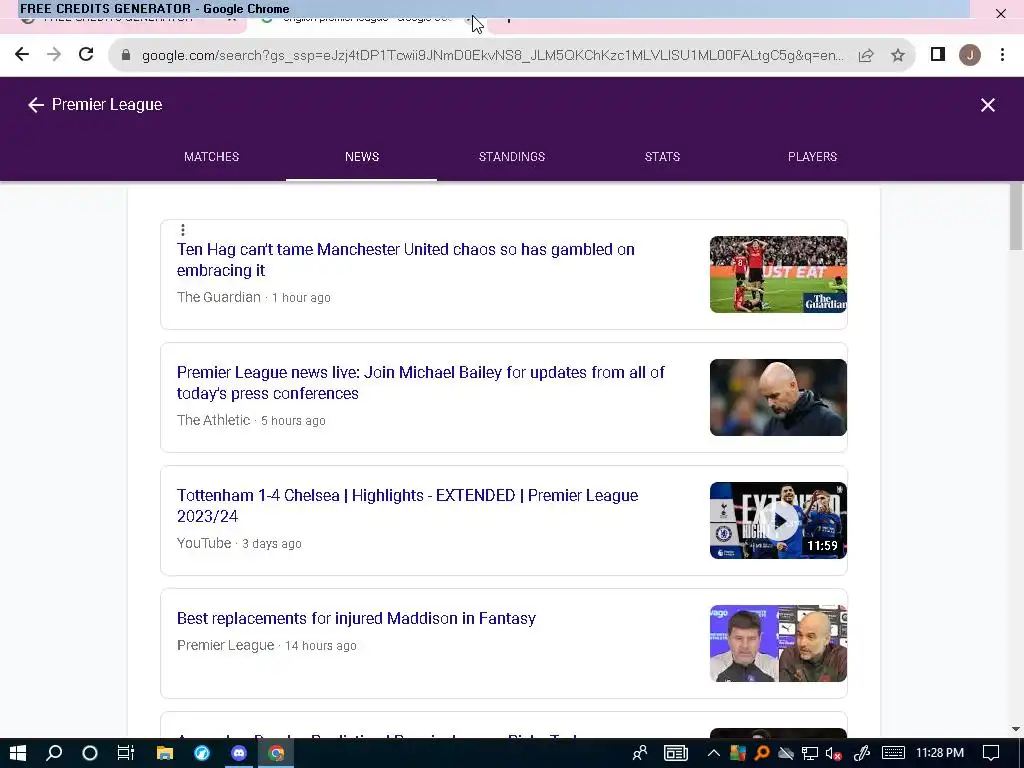This screenshot has height=768, width=1024.
Task: Switch to FREE CREDITS GENERATOR browser tab
Action: pos(124,18)
